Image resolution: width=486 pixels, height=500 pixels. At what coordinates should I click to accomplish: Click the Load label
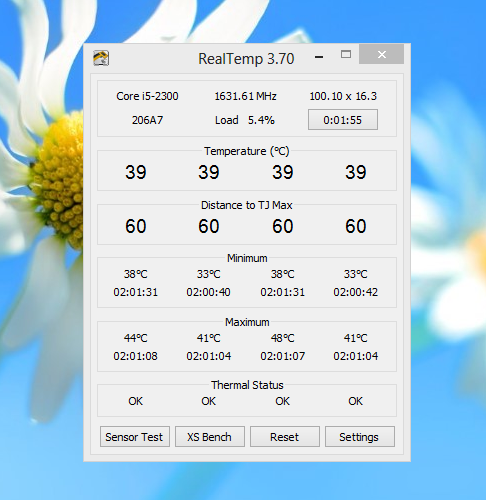tap(227, 120)
